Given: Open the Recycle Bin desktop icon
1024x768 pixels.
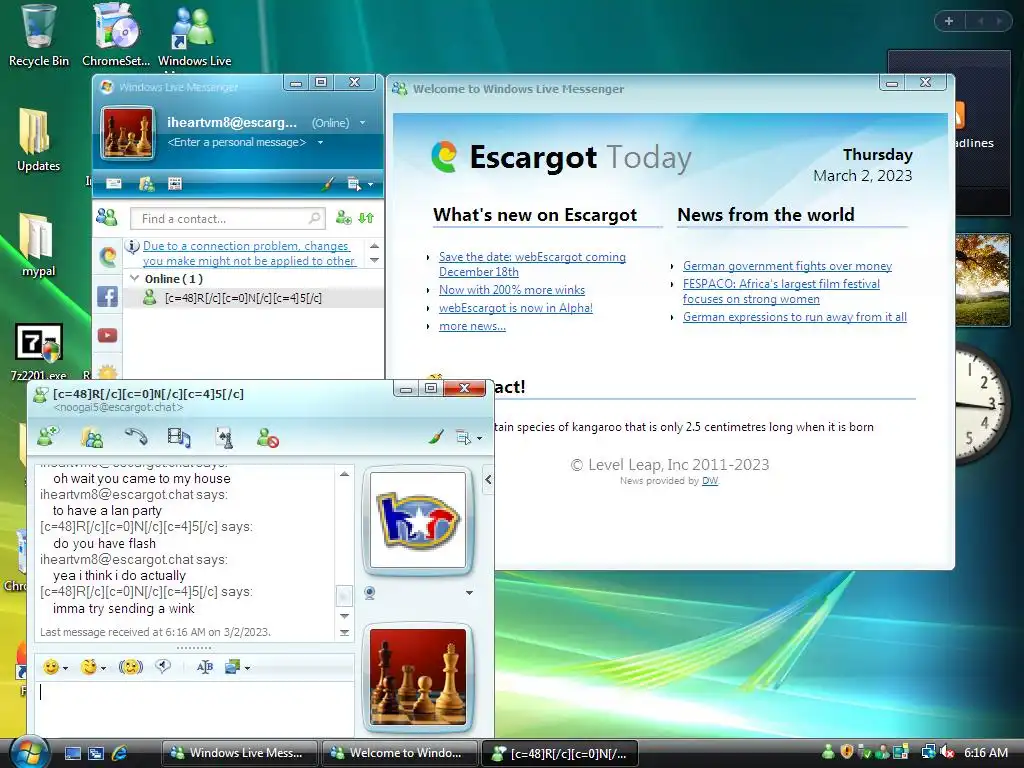Looking at the screenshot, I should (39, 36).
